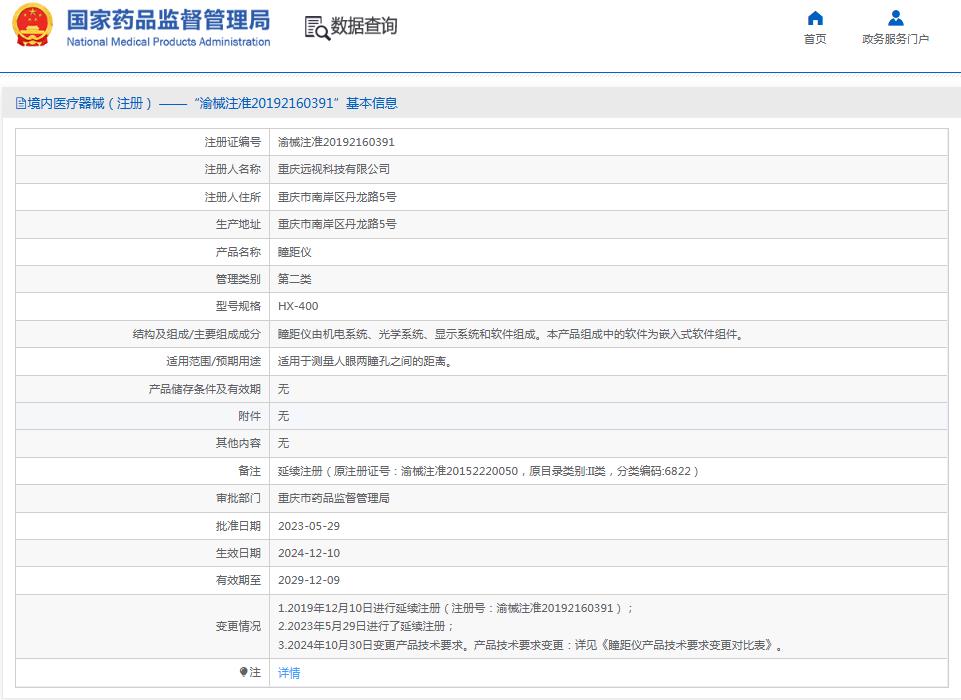Viewport: 961px width, 700px height.
Task: Select registration number 渝械注准20192160391 value cell
Action: tap(336, 143)
